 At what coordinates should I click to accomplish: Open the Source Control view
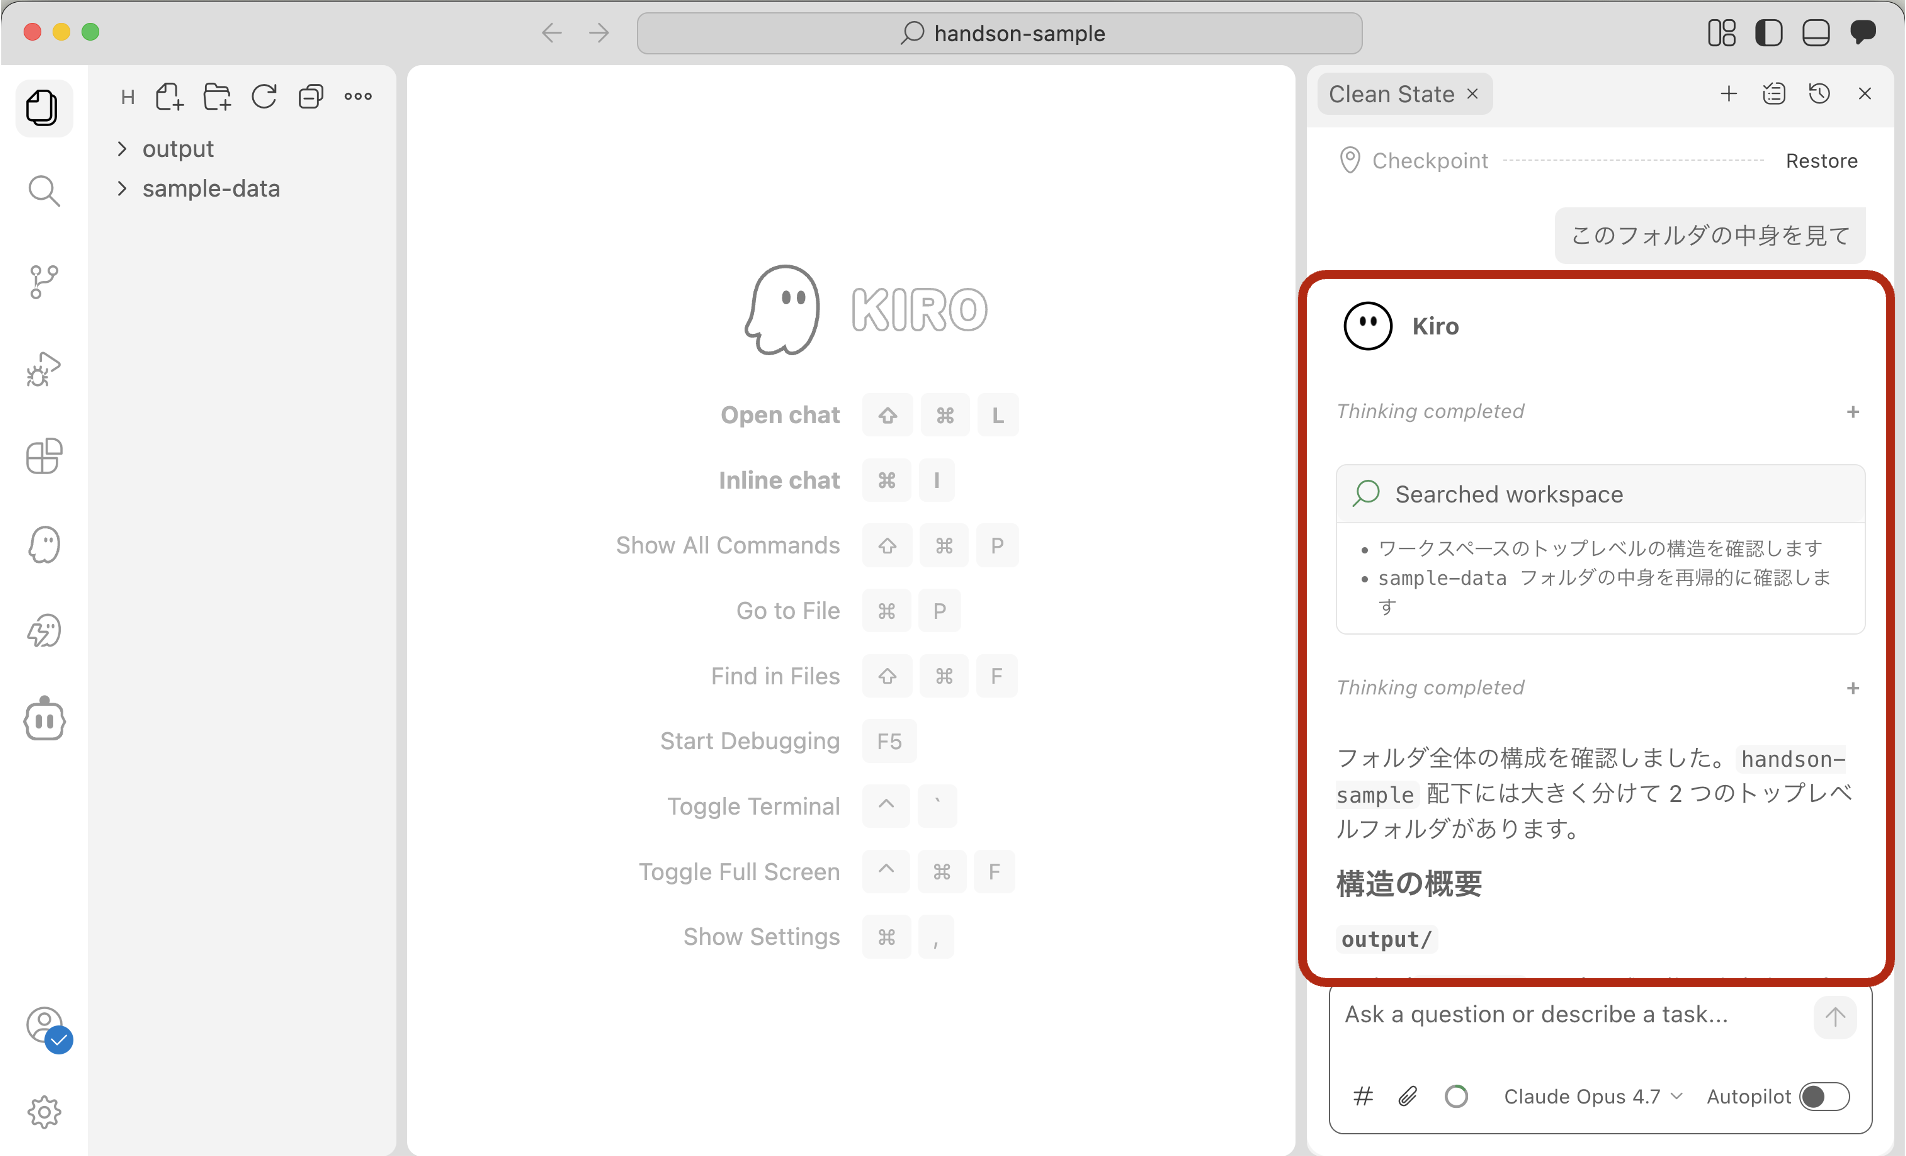tap(43, 281)
